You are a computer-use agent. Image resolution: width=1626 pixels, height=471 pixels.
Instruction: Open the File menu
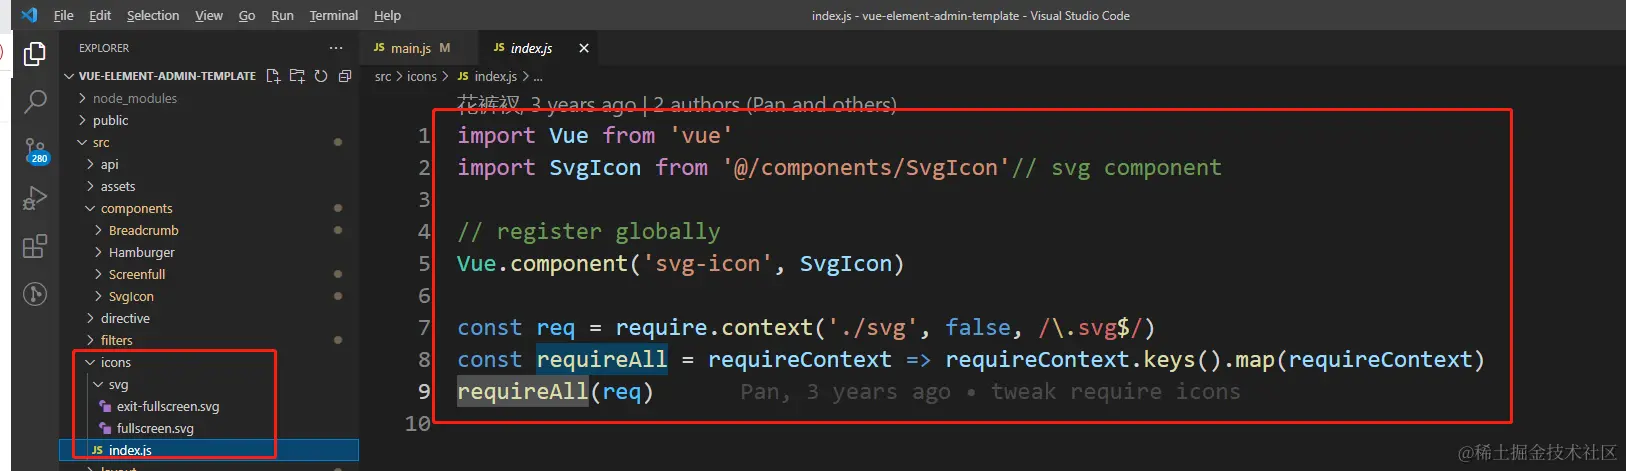coord(63,15)
